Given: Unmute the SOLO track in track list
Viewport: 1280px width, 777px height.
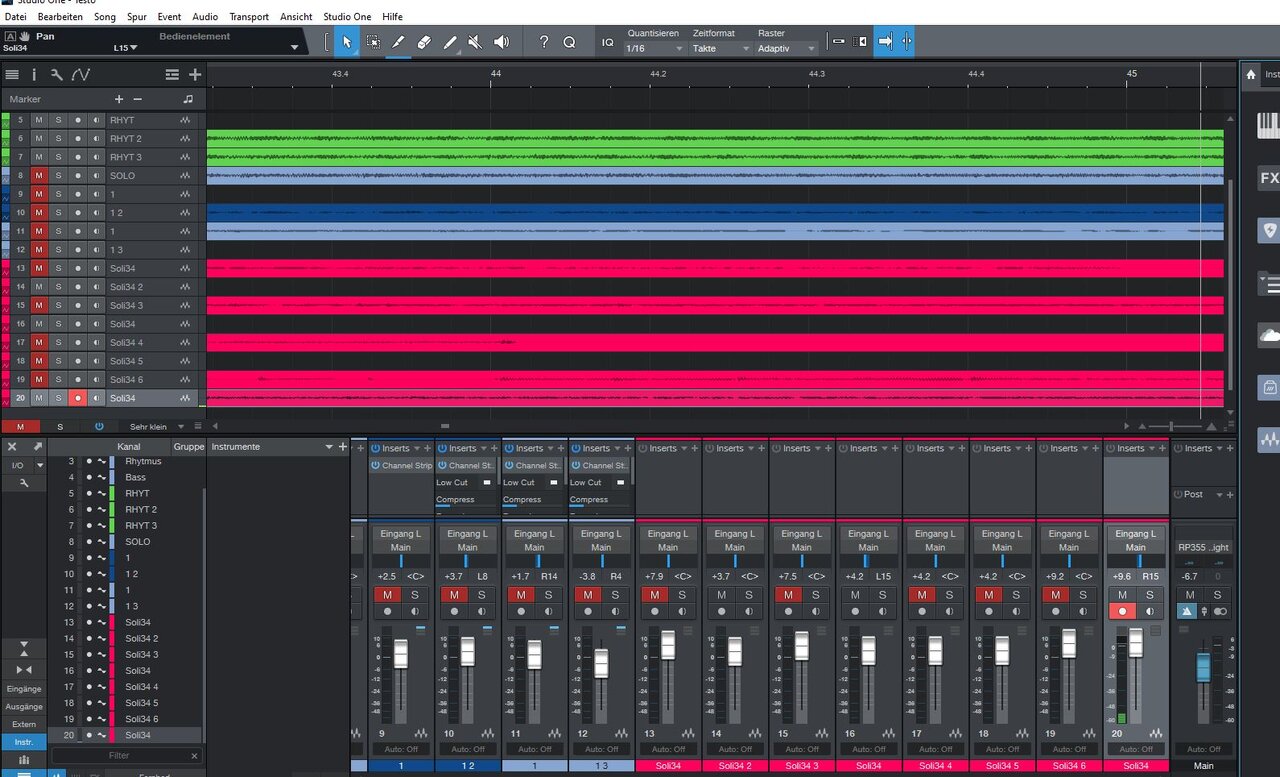Looking at the screenshot, I should (39, 176).
